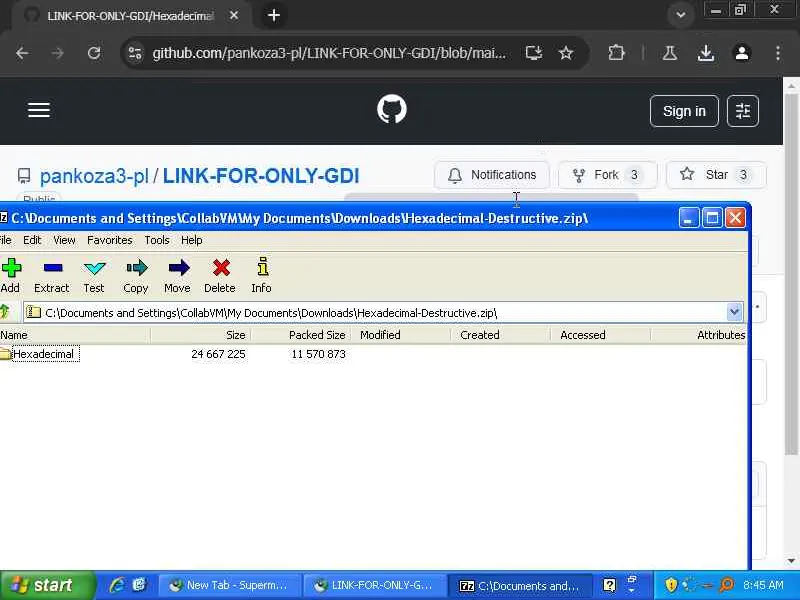
Task: Open the Info tool in 7-Zip
Action: [262, 276]
